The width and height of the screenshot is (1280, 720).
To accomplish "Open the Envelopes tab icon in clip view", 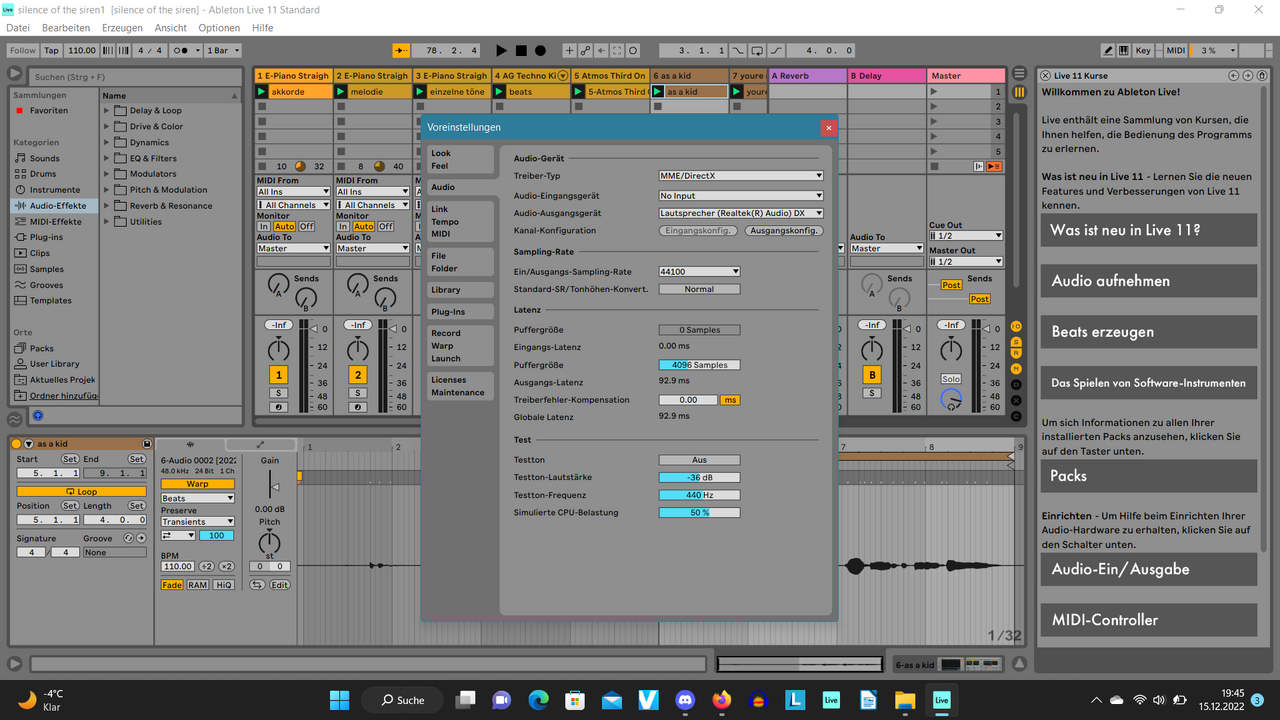I will click(x=260, y=444).
